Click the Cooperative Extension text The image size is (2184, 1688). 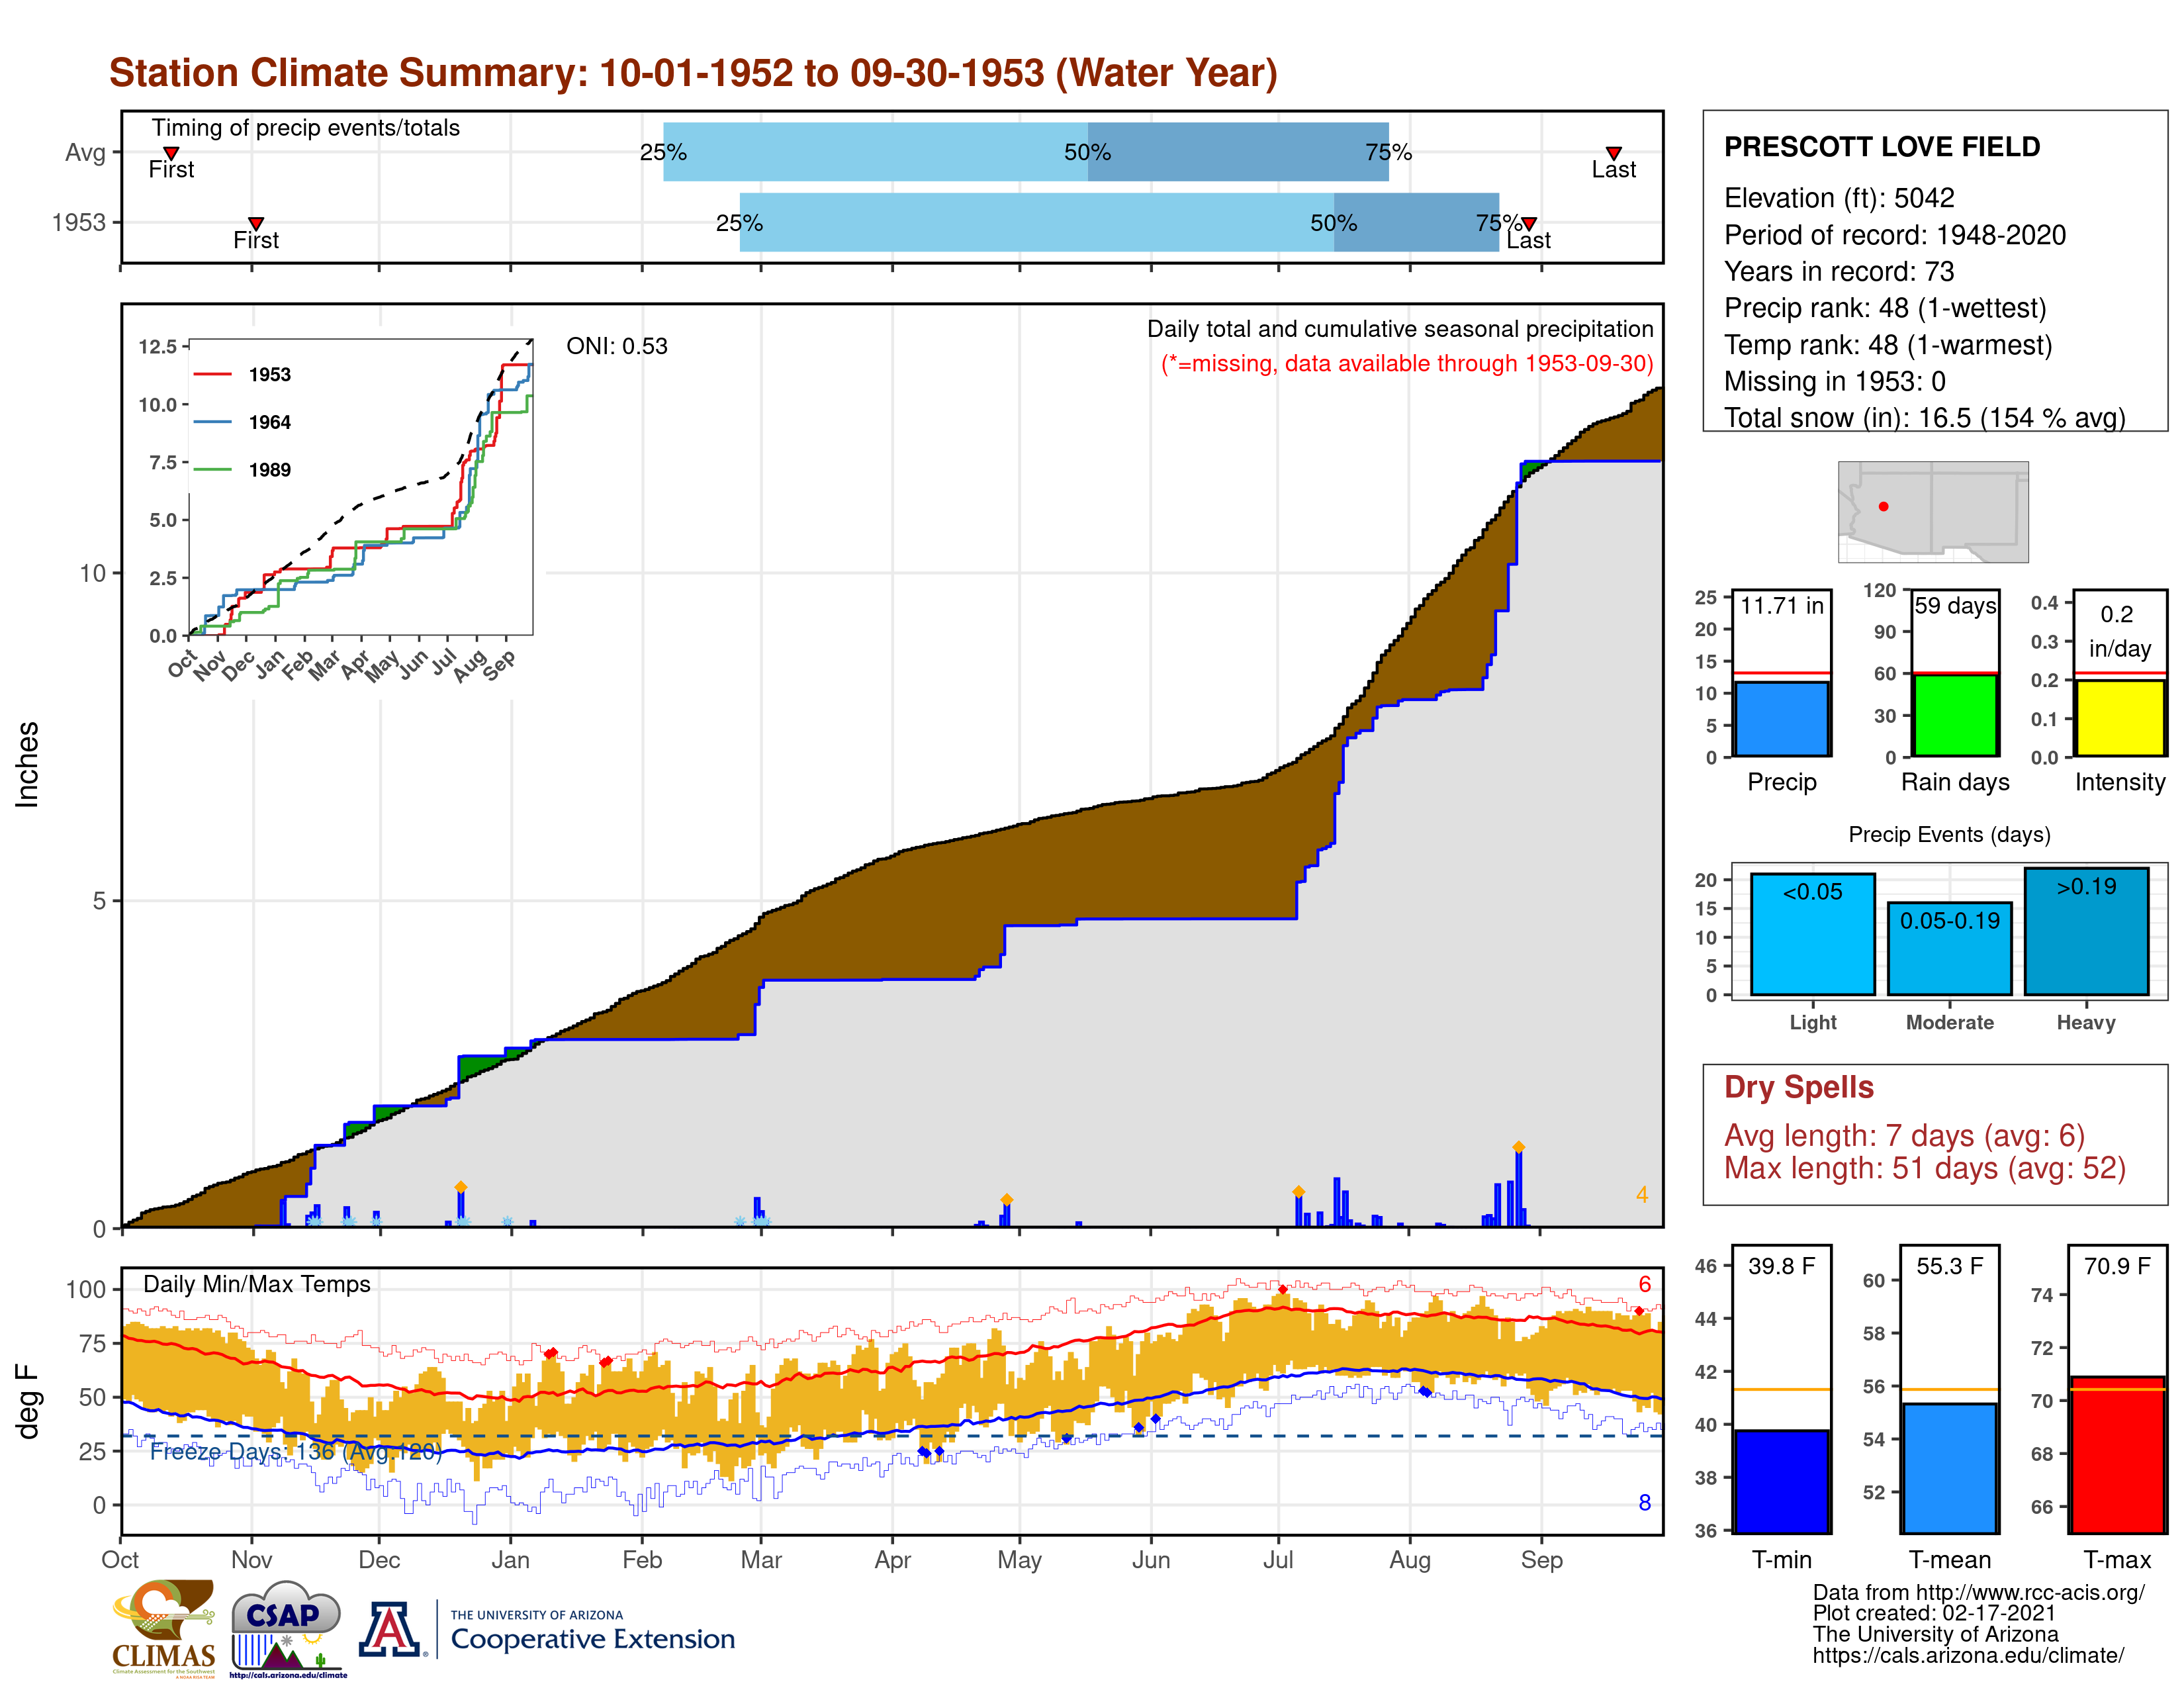[592, 1639]
